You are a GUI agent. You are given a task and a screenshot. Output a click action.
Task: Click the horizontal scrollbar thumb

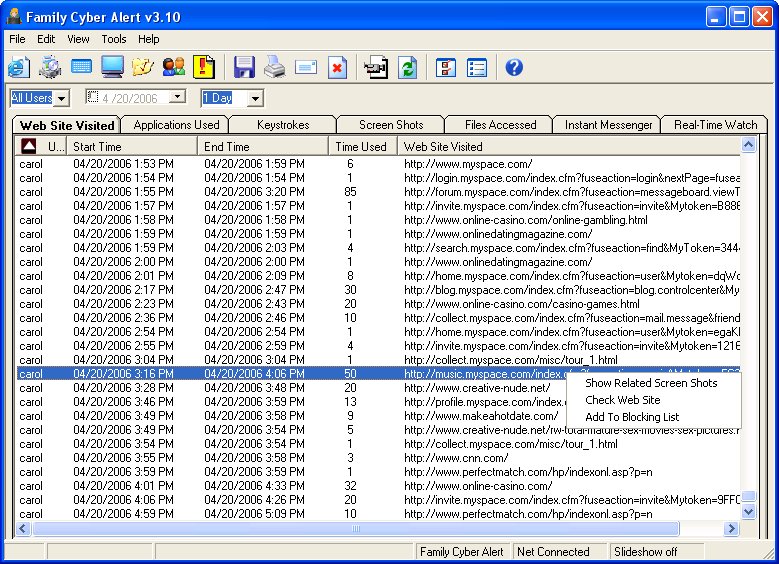355,528
